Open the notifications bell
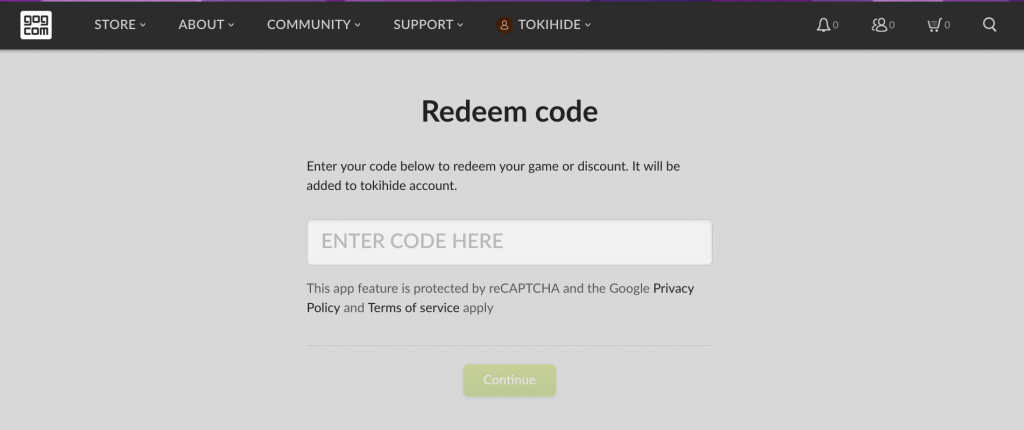1024x430 pixels. point(823,25)
